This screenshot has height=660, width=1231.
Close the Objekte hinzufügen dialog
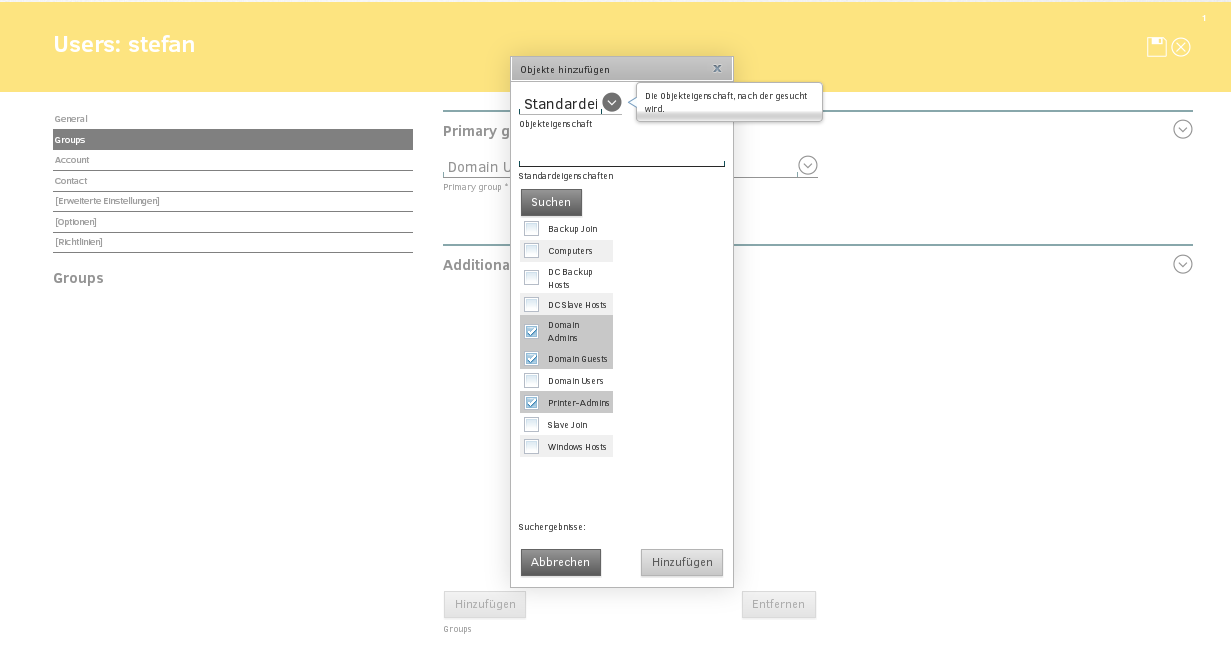717,69
